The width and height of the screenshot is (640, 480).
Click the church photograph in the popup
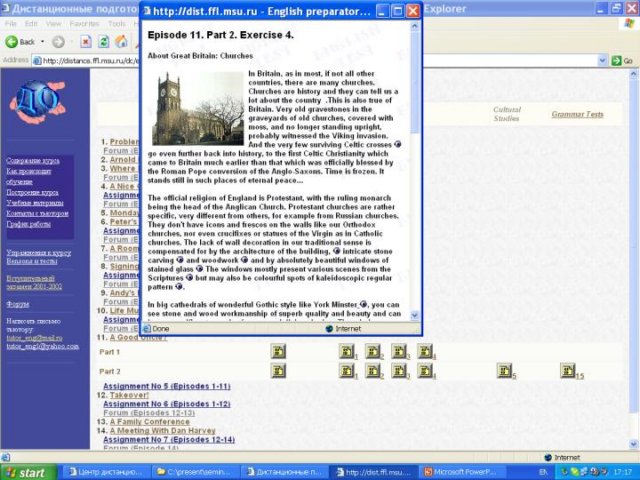[198, 109]
